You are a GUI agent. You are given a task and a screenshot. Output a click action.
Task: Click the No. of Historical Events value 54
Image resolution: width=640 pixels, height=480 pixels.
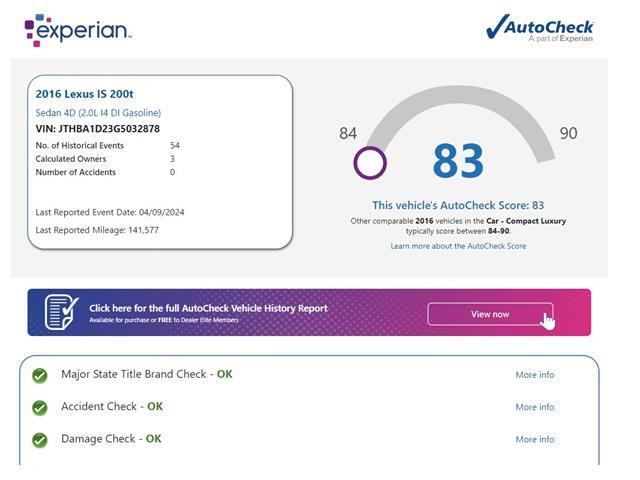[175, 145]
